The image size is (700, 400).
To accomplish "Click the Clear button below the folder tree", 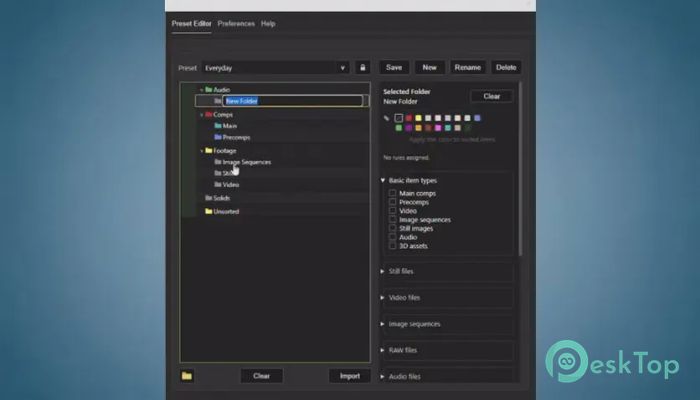I will click(x=261, y=376).
